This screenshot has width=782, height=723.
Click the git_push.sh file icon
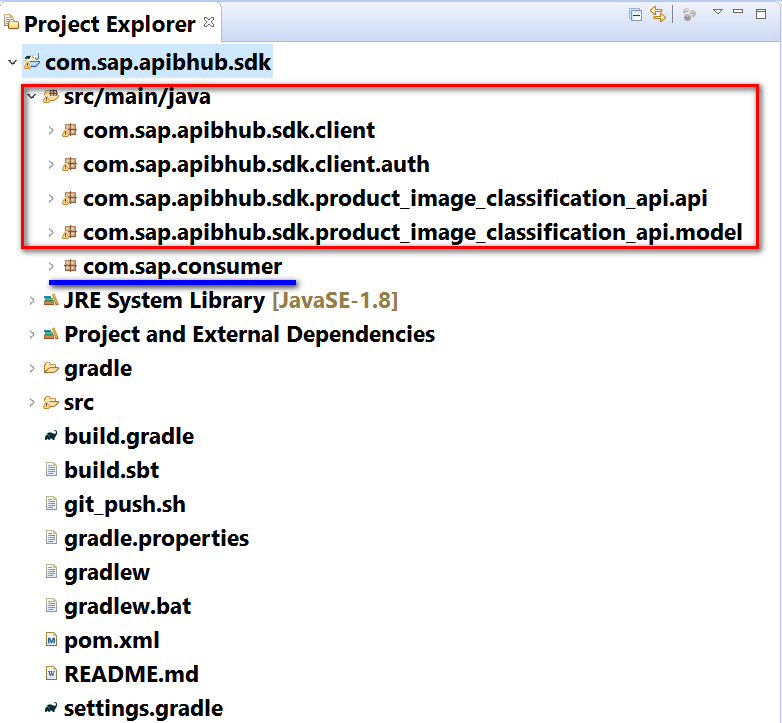pos(51,503)
